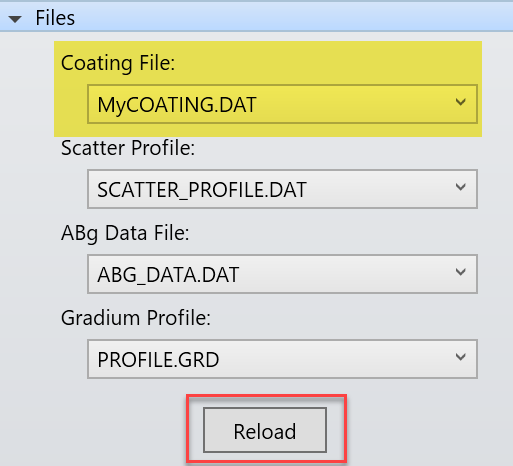Open the Coating File dropdown arrow
The height and width of the screenshot is (466, 513).
461,102
